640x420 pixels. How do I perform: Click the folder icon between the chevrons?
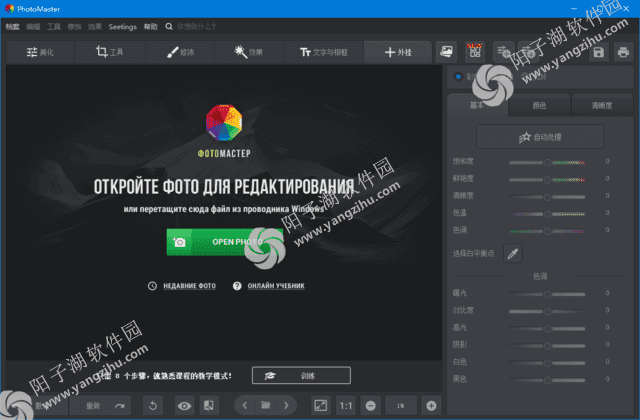[x=265, y=405]
